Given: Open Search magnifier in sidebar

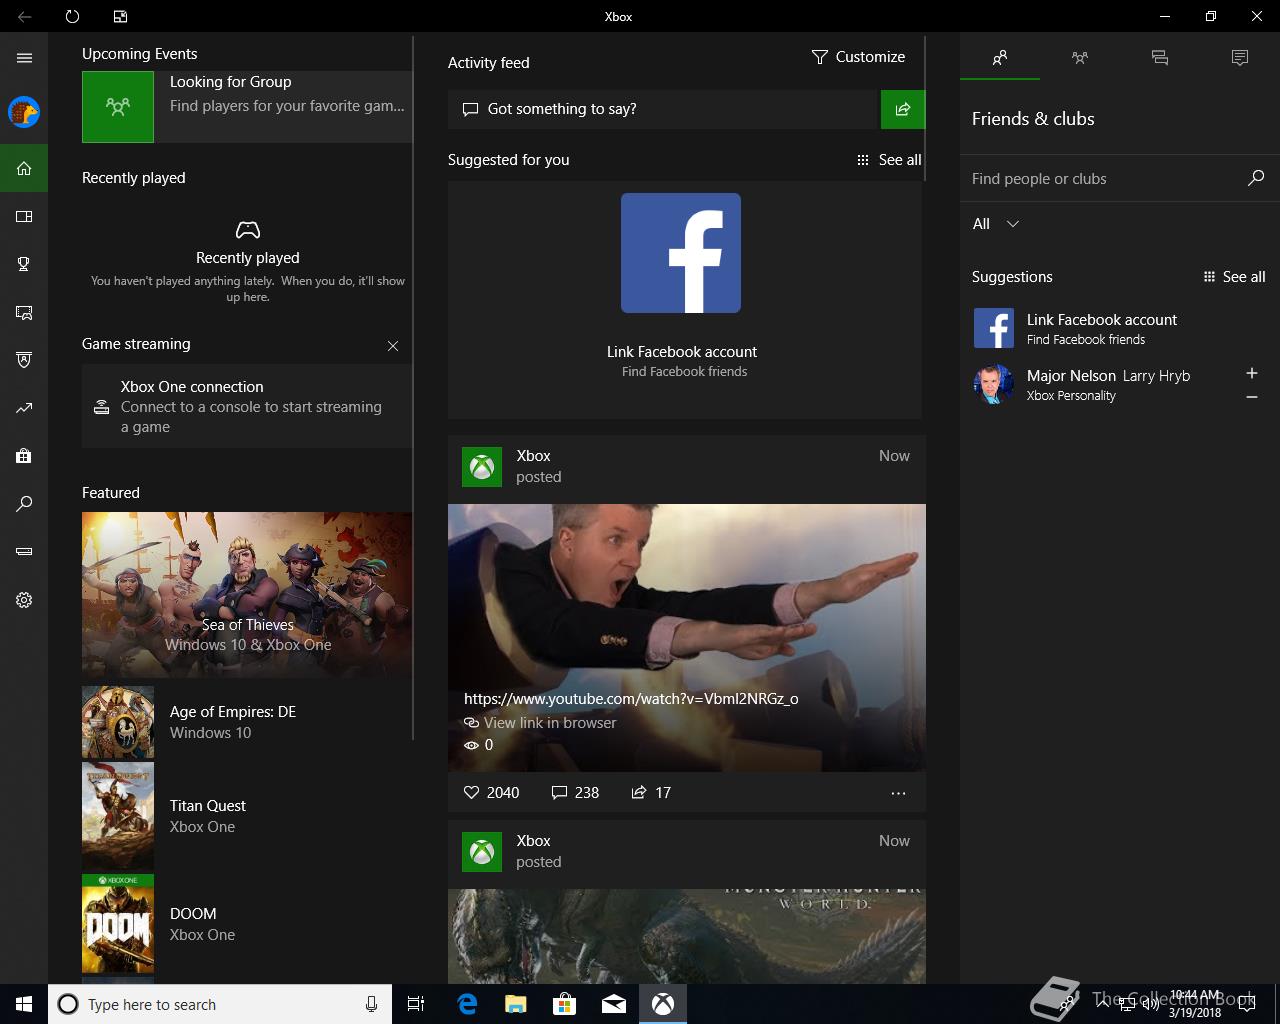Looking at the screenshot, I should point(24,504).
